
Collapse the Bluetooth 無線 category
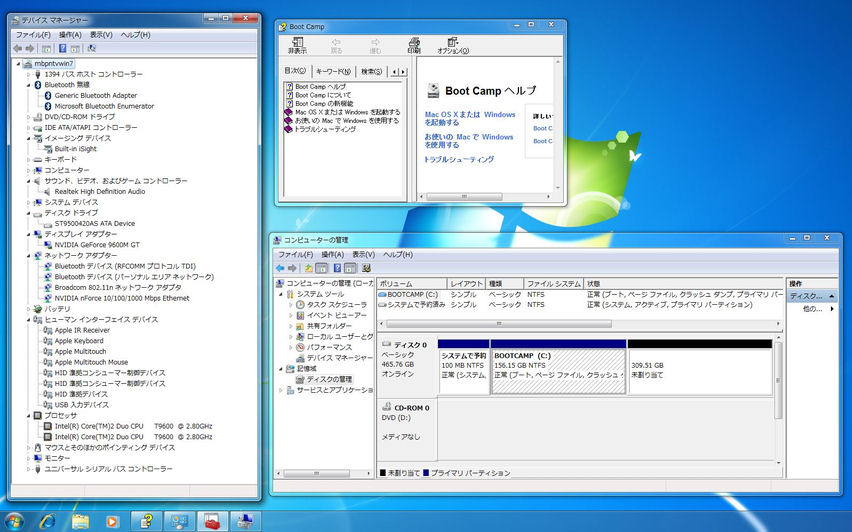[29, 85]
